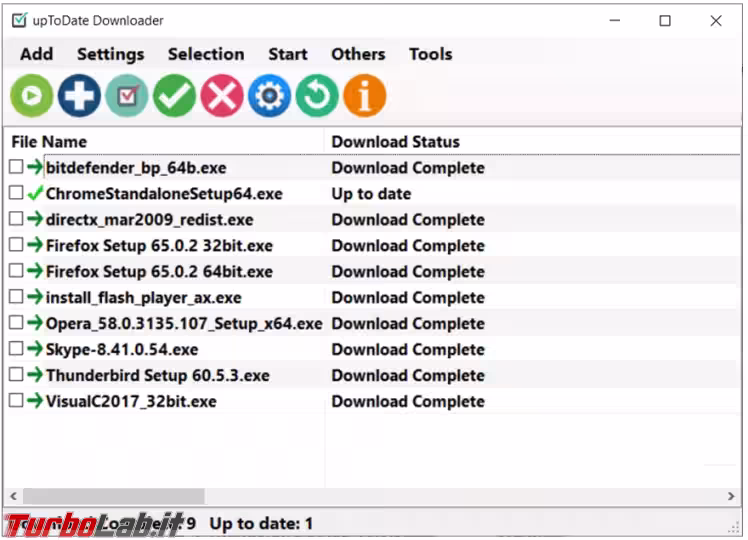This screenshot has height=540, width=748.
Task: Open the Others menu
Action: (358, 54)
